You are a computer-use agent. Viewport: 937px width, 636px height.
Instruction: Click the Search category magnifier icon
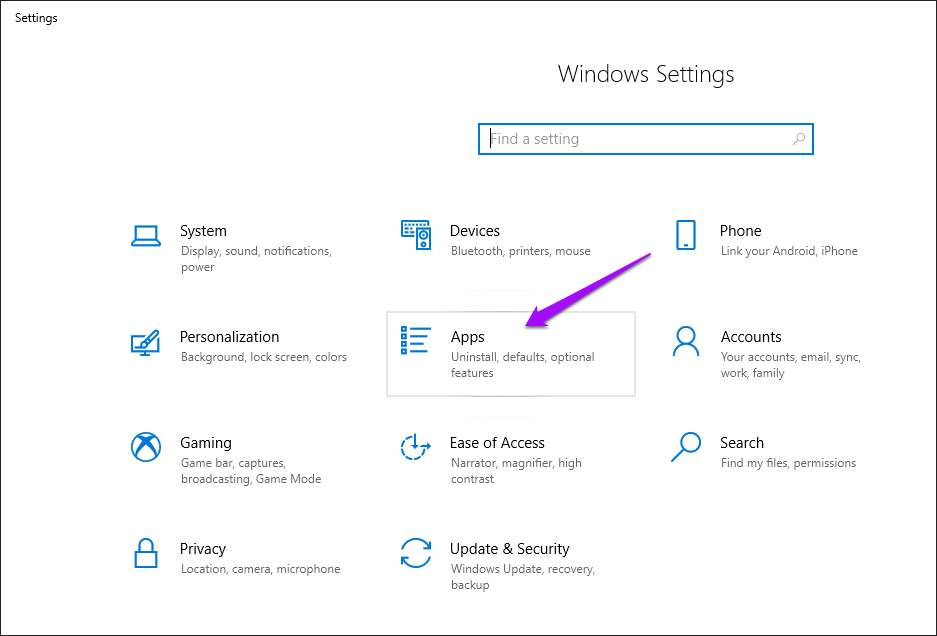686,446
